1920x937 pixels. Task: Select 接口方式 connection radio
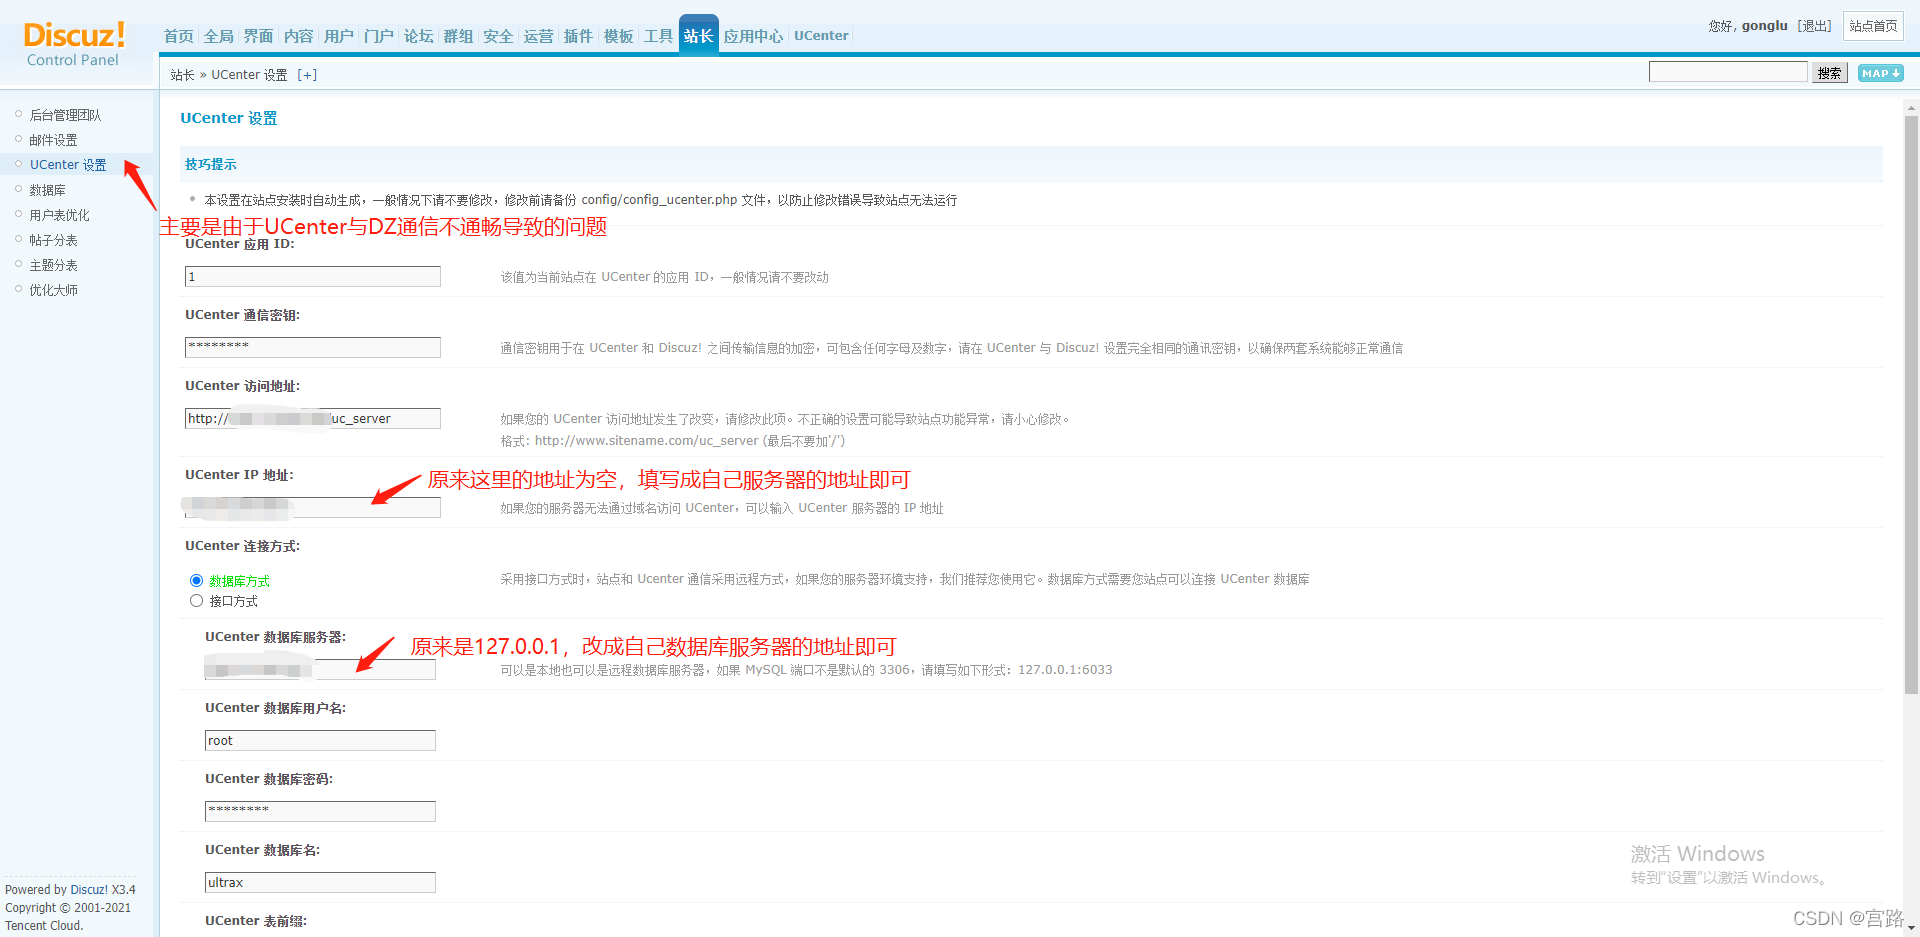coord(196,601)
